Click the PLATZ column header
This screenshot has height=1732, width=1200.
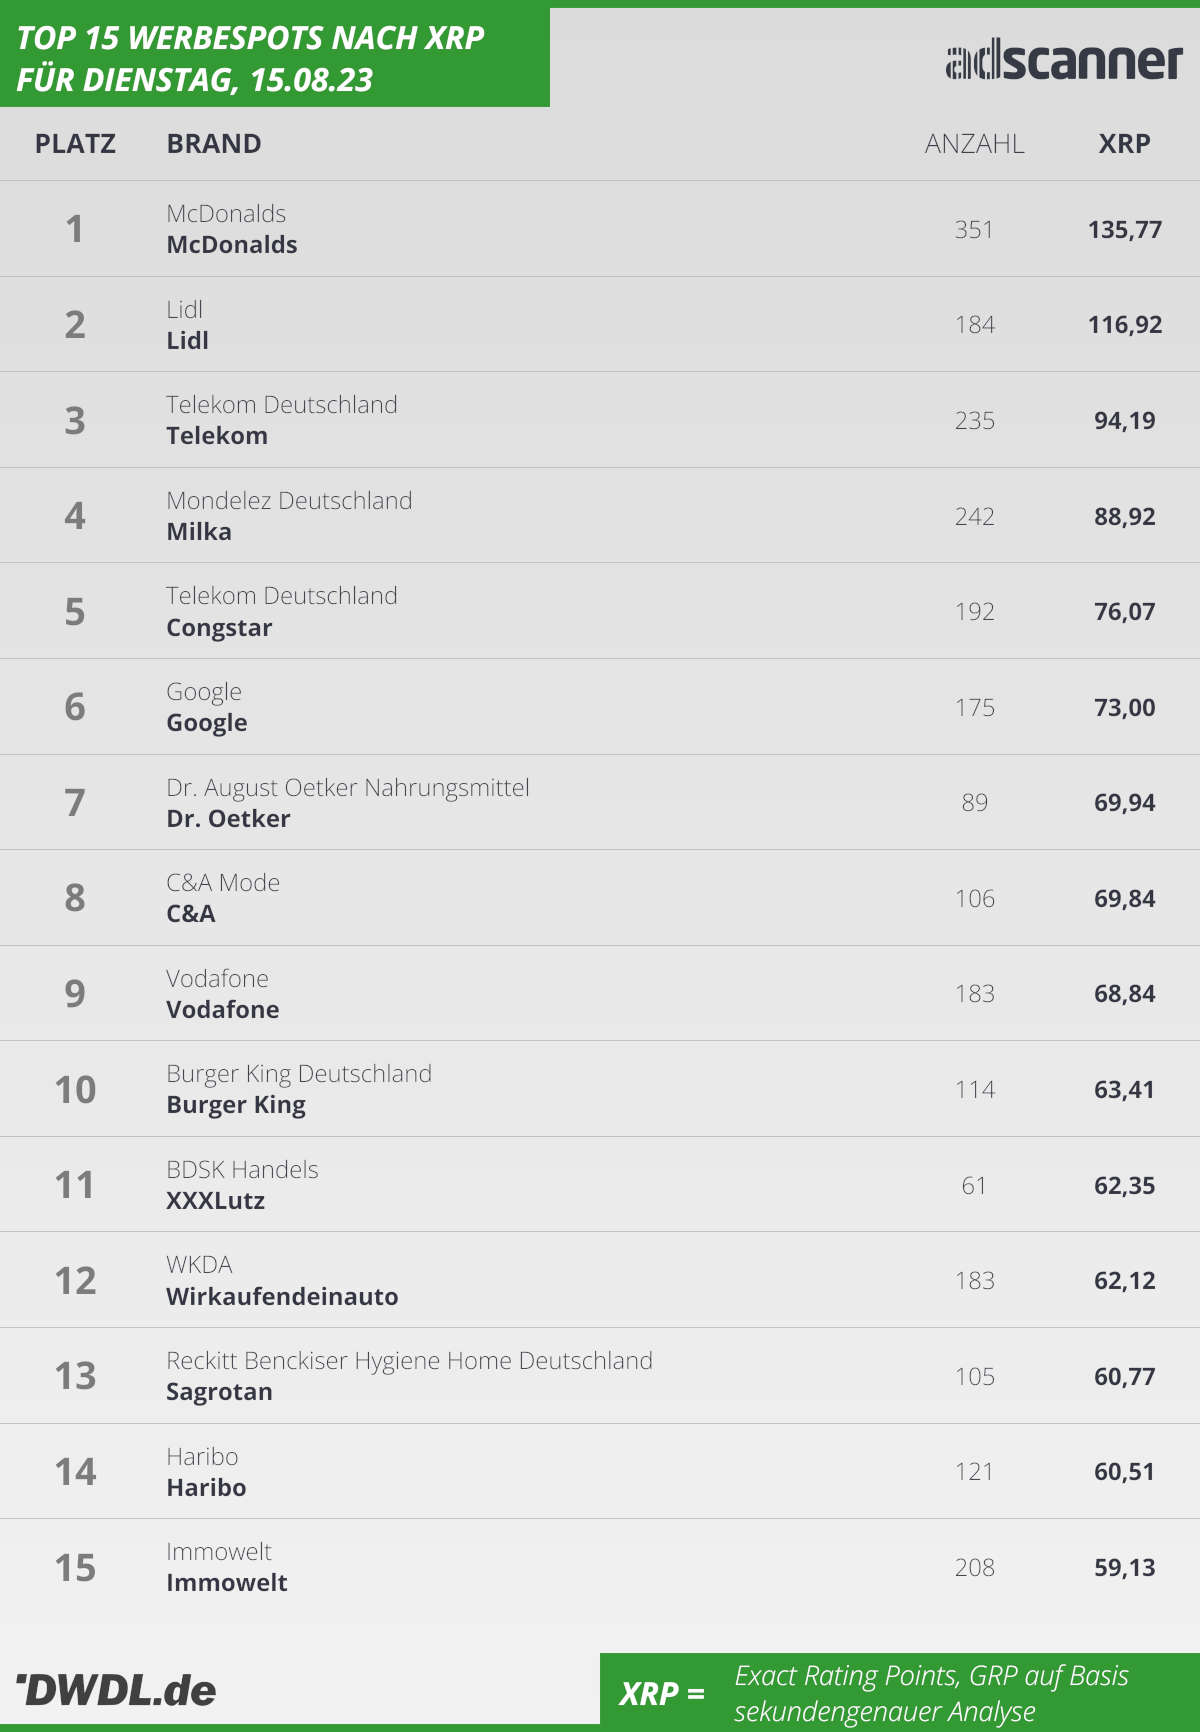coord(75,144)
